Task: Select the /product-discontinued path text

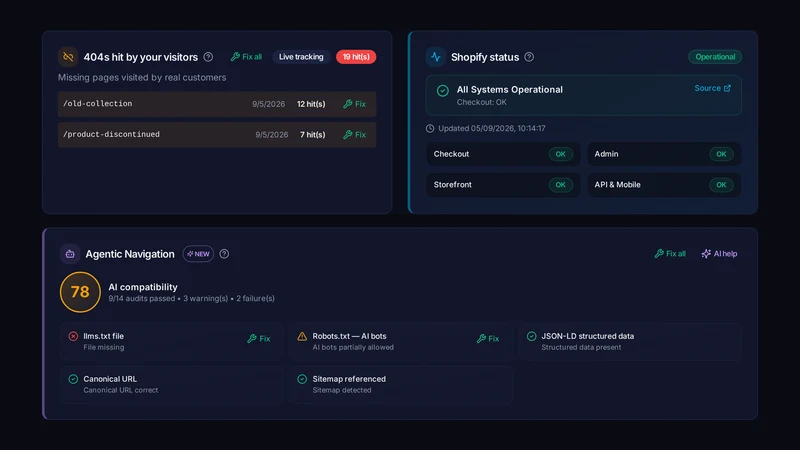Action: (x=111, y=134)
